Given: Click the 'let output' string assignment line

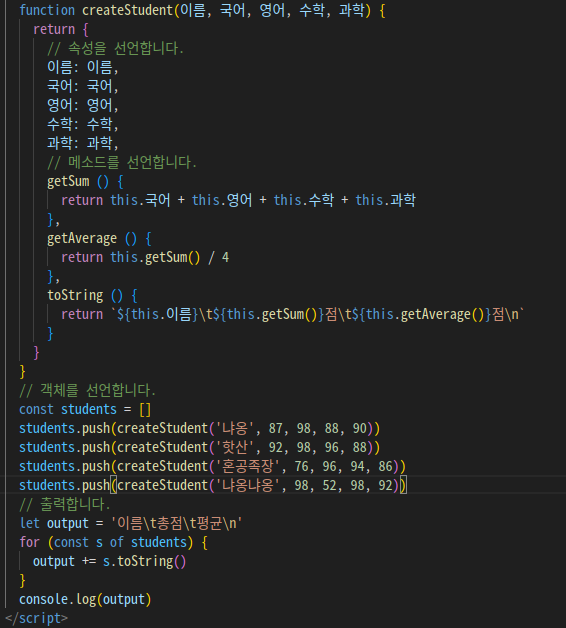Looking at the screenshot, I should pyautogui.click(x=131, y=523).
